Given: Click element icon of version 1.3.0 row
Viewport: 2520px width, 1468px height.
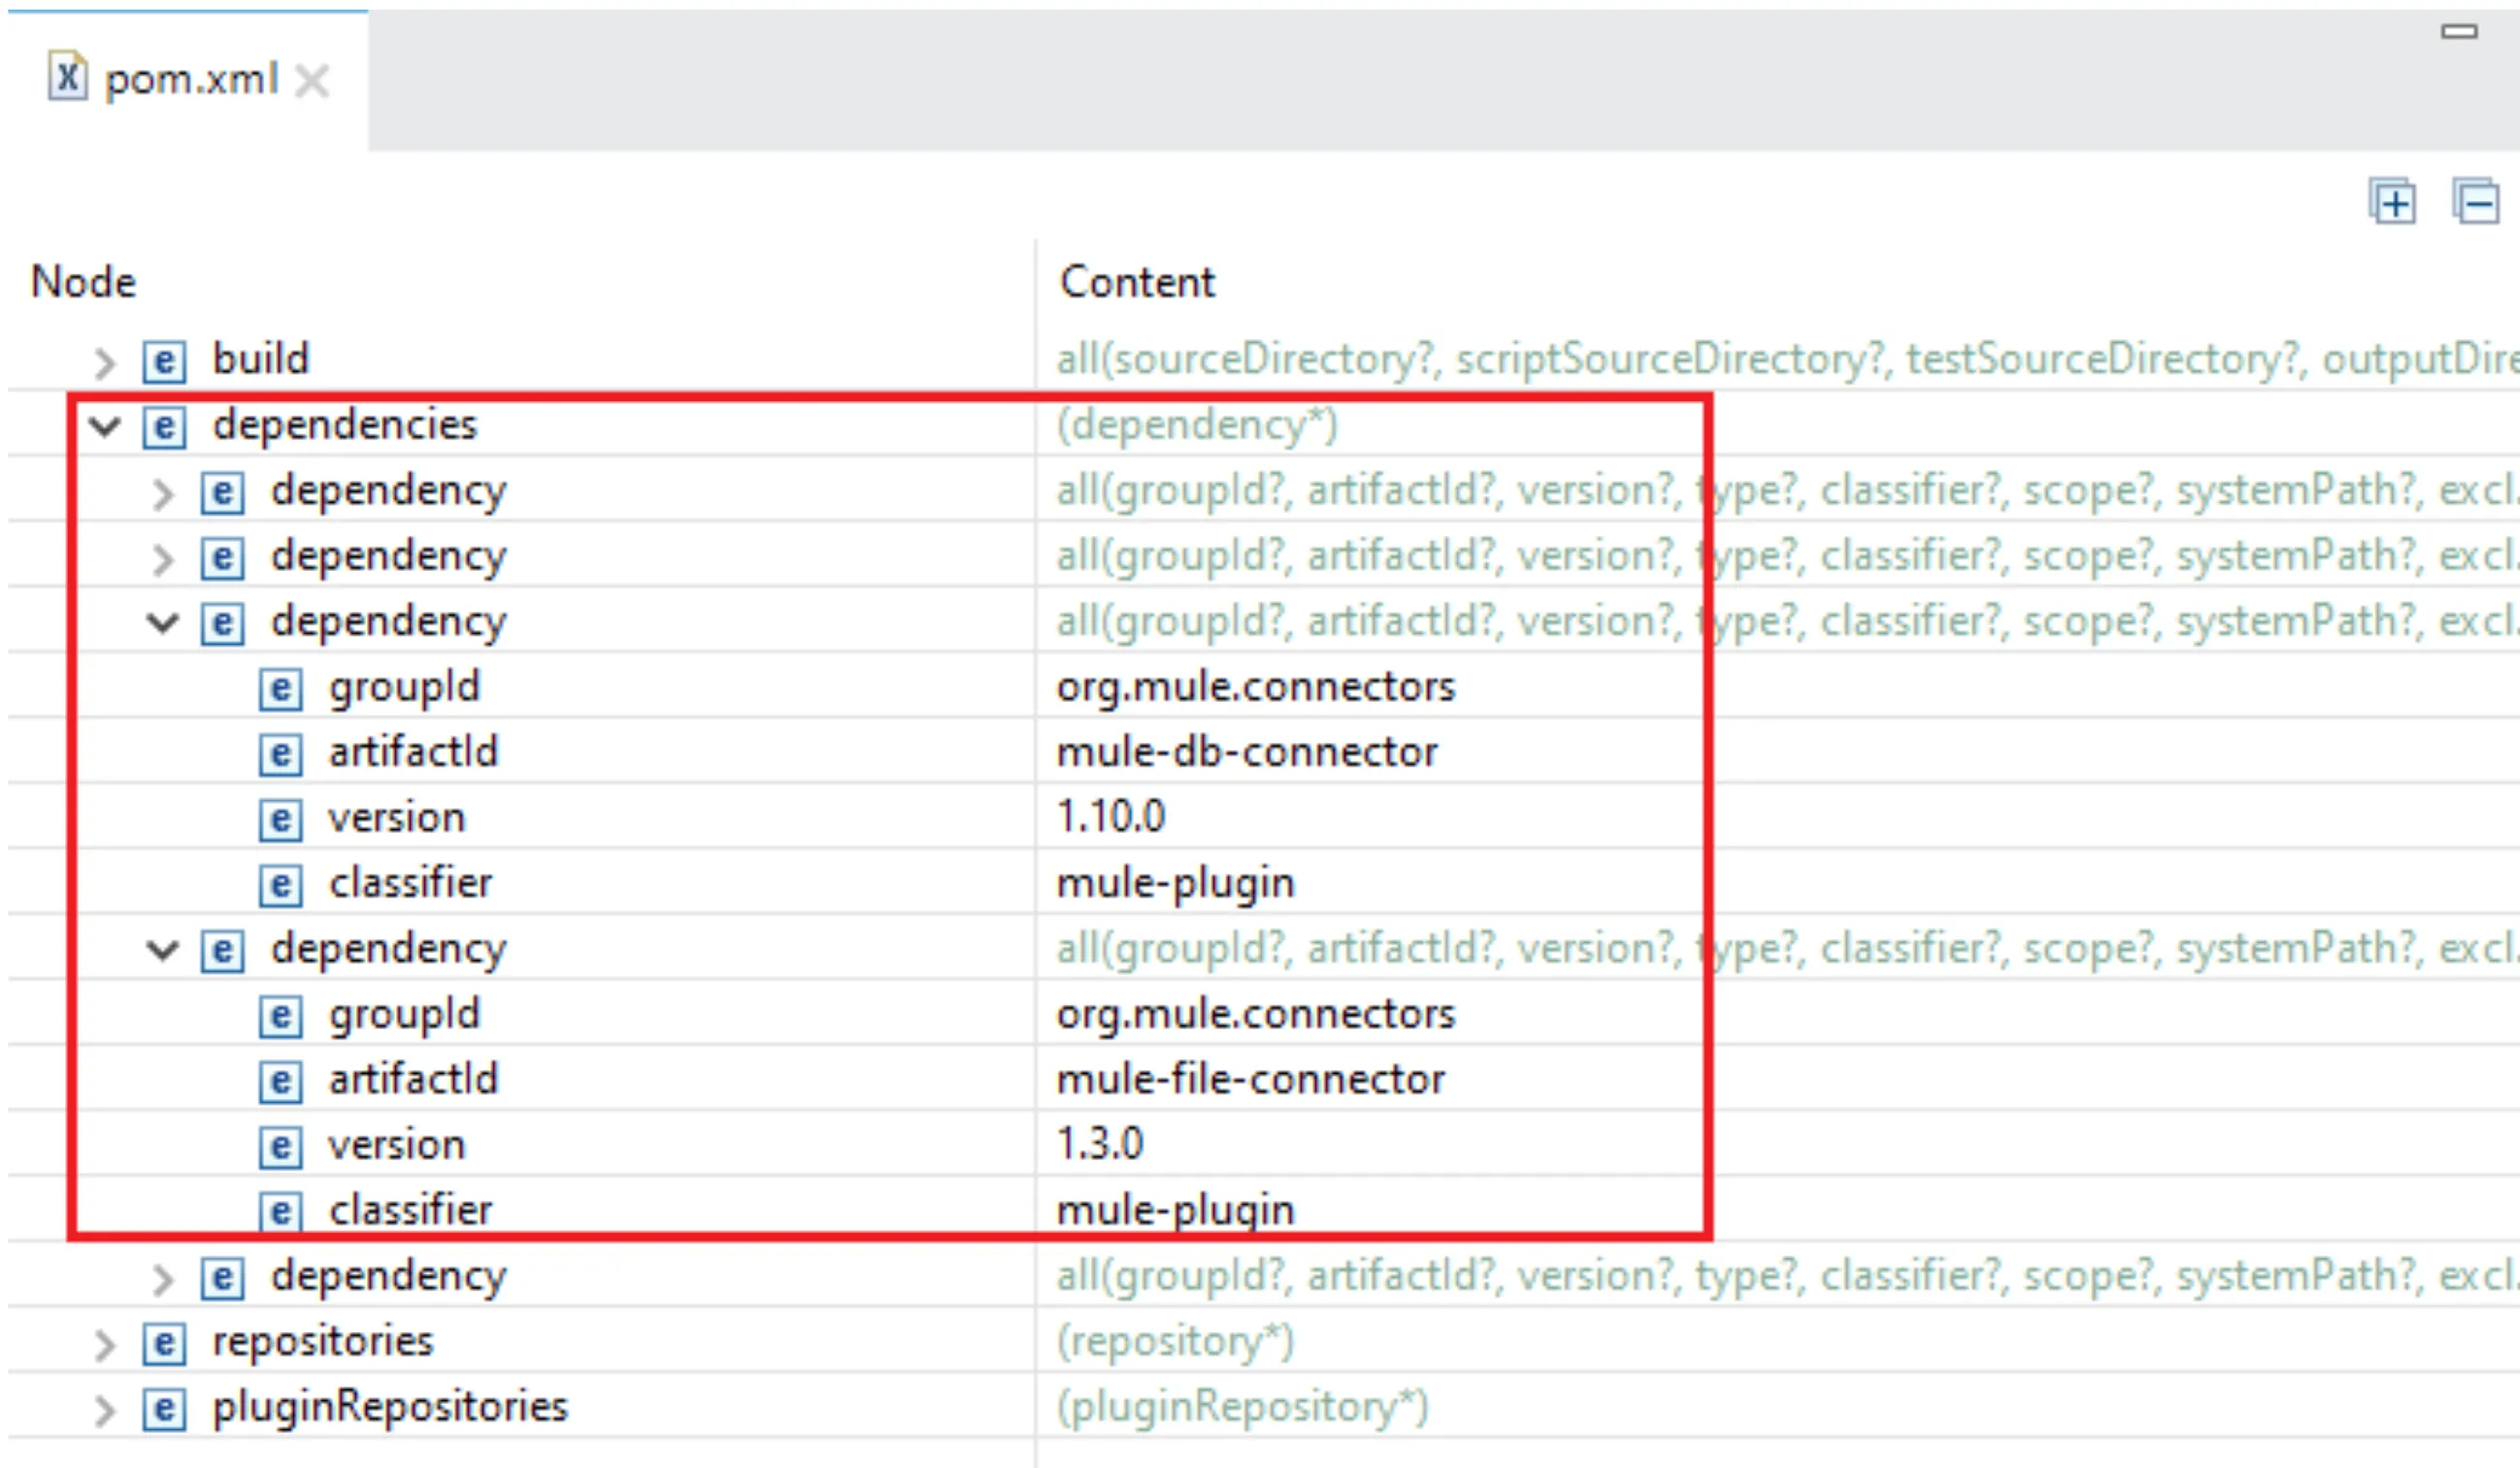Looking at the screenshot, I should tap(281, 1146).
